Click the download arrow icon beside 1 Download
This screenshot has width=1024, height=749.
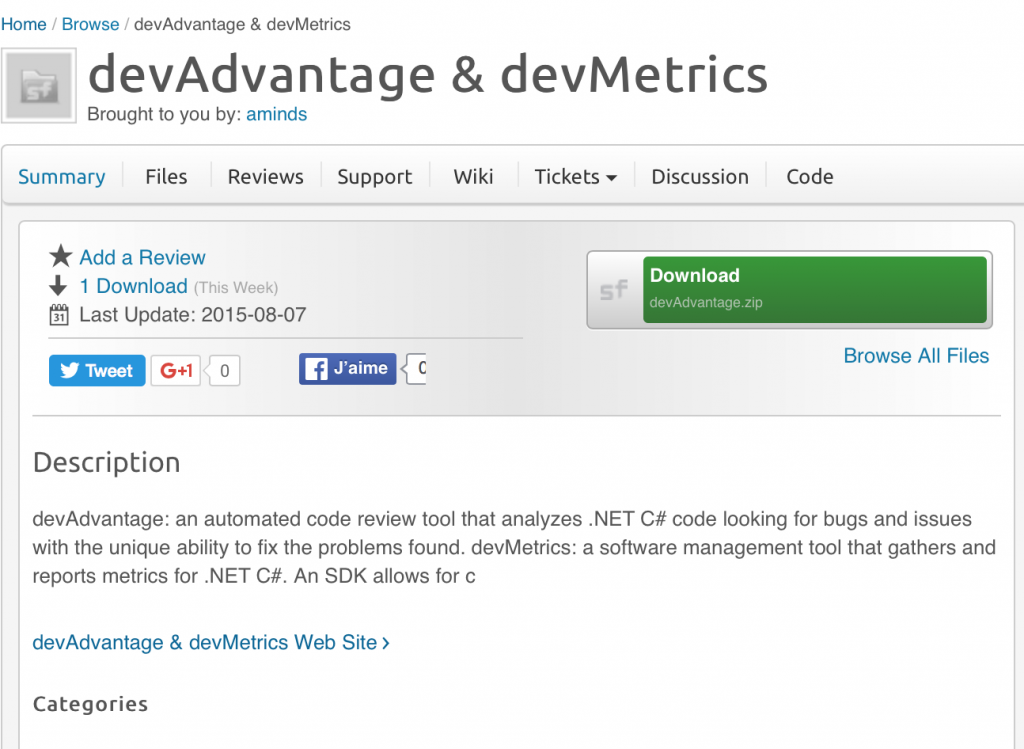[58, 285]
